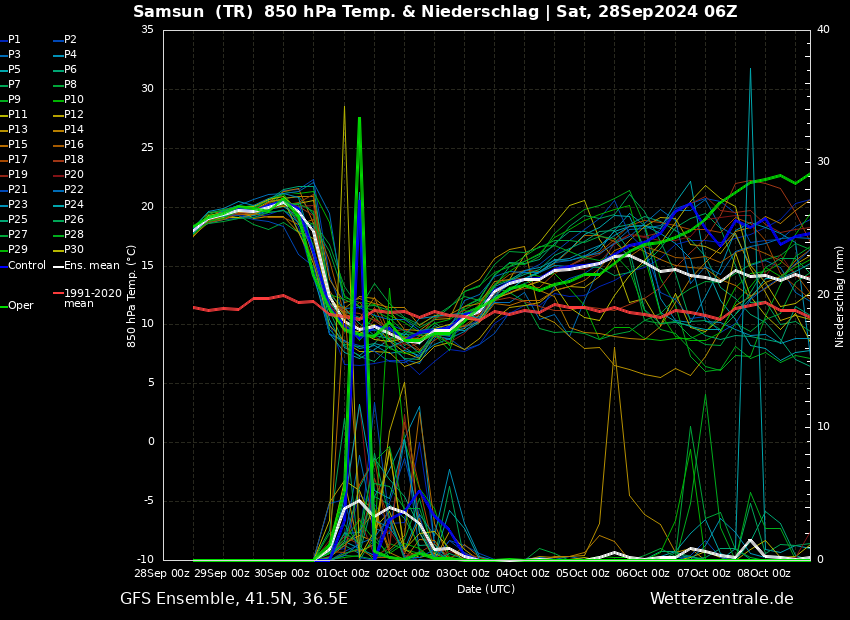Select the P1 legend entry
The height and width of the screenshot is (620, 850).
(10, 40)
